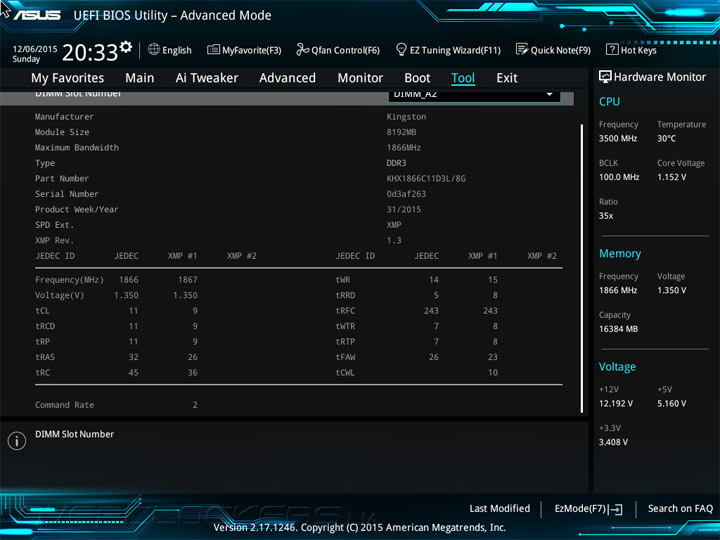720x540 pixels.
Task: View Last Modified settings
Action: [x=500, y=508]
